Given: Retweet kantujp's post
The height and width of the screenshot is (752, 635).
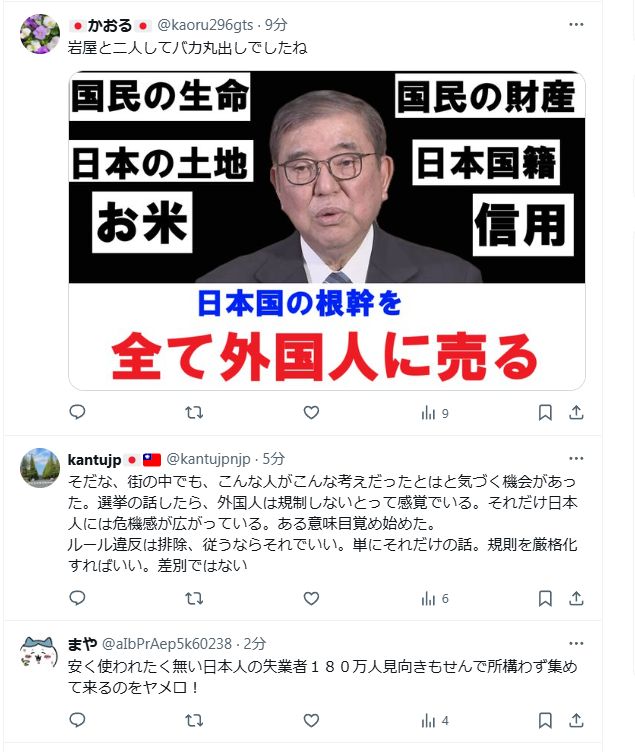Looking at the screenshot, I should 194,599.
